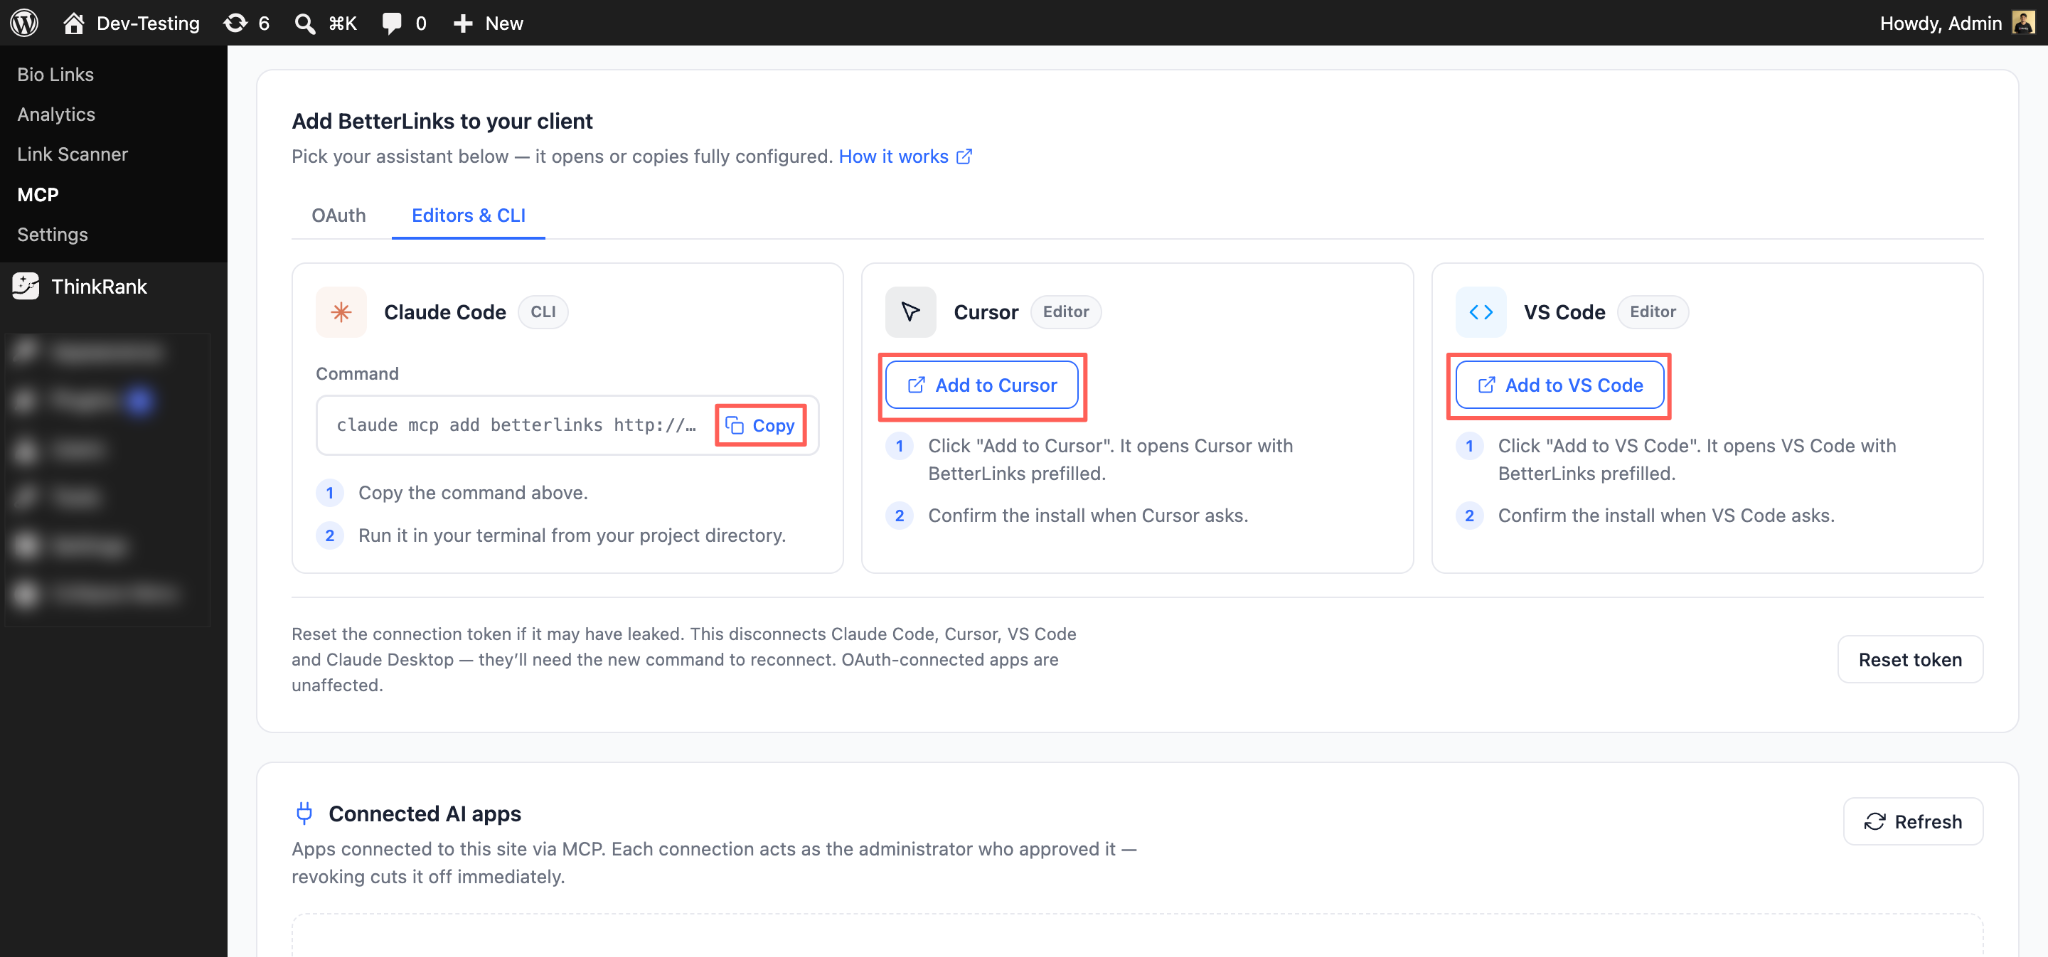Image resolution: width=2048 pixels, height=957 pixels.
Task: Click the Add to VS Code button
Action: pos(1560,386)
